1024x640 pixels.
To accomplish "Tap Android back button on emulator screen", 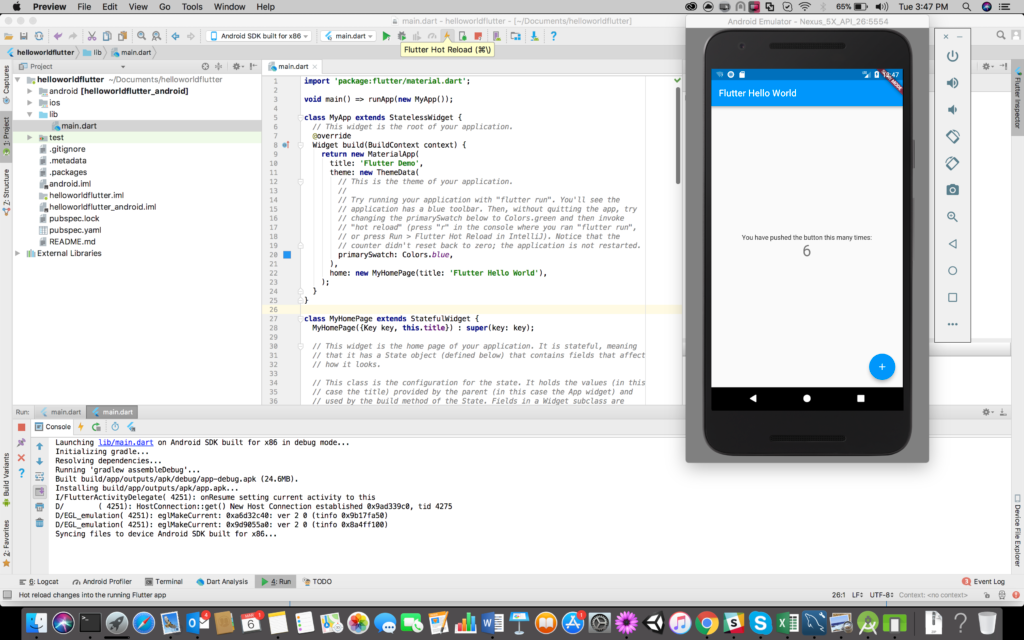I will pos(753,398).
